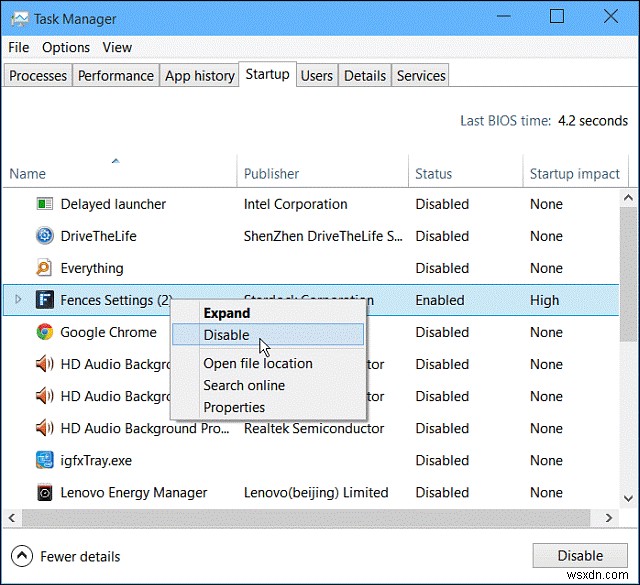Screen dimensions: 640x585
Task: Click the DriveTheLife gear icon
Action: tap(44, 236)
